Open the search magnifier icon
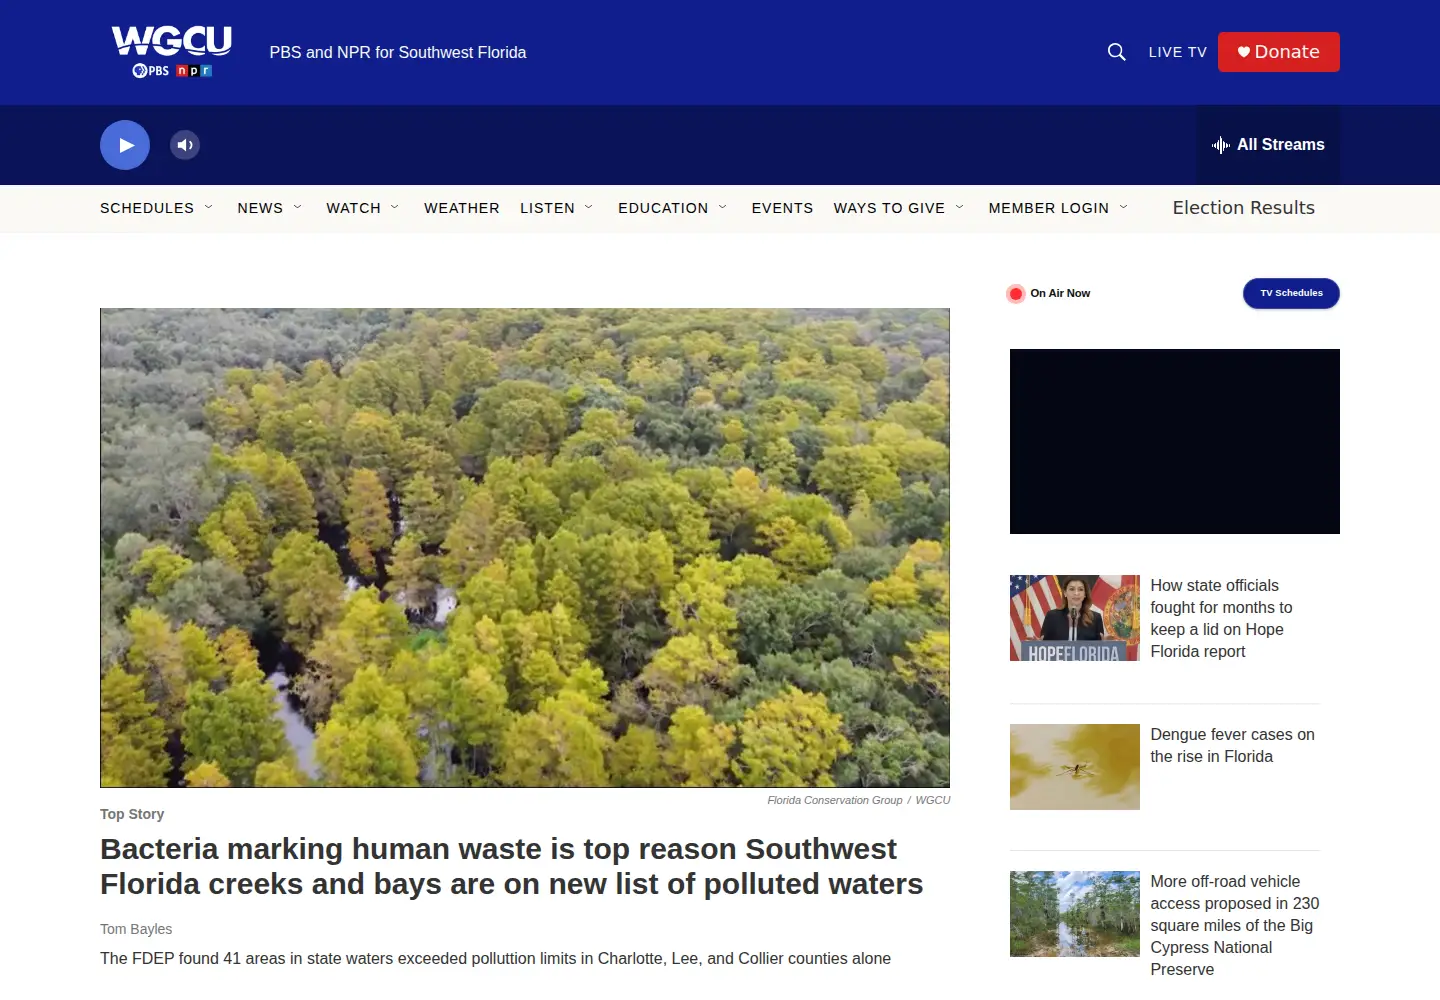The width and height of the screenshot is (1440, 1000). pos(1117,52)
